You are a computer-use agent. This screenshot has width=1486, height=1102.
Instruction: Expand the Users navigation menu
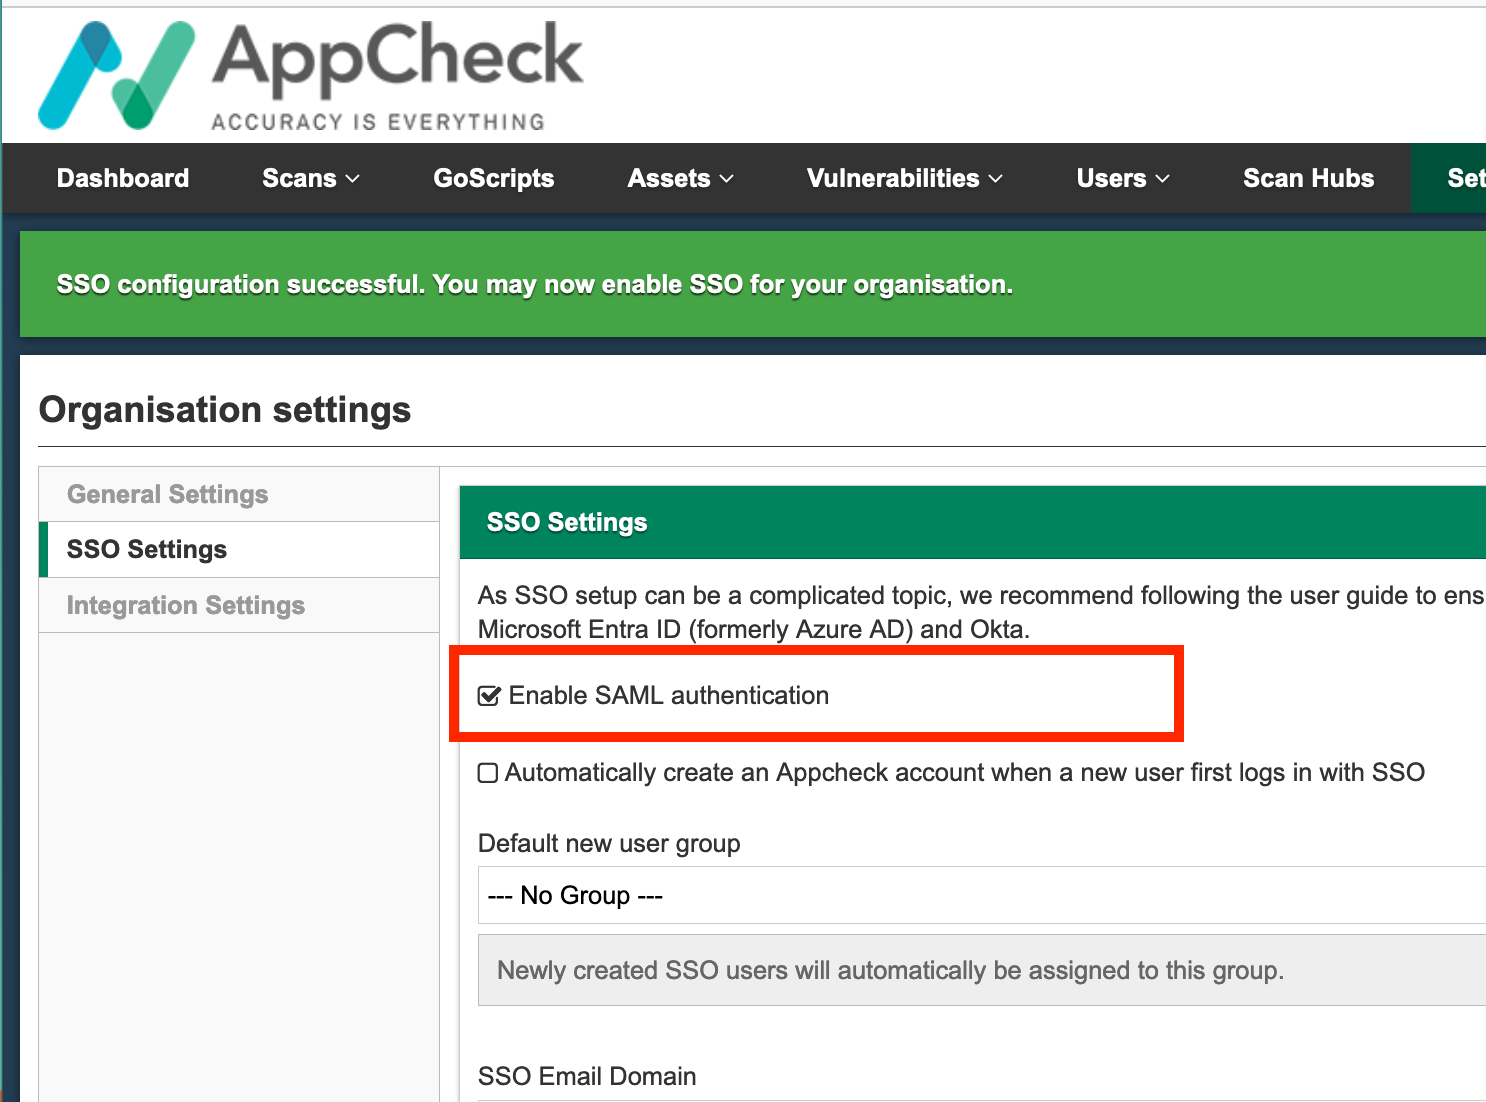(1121, 178)
